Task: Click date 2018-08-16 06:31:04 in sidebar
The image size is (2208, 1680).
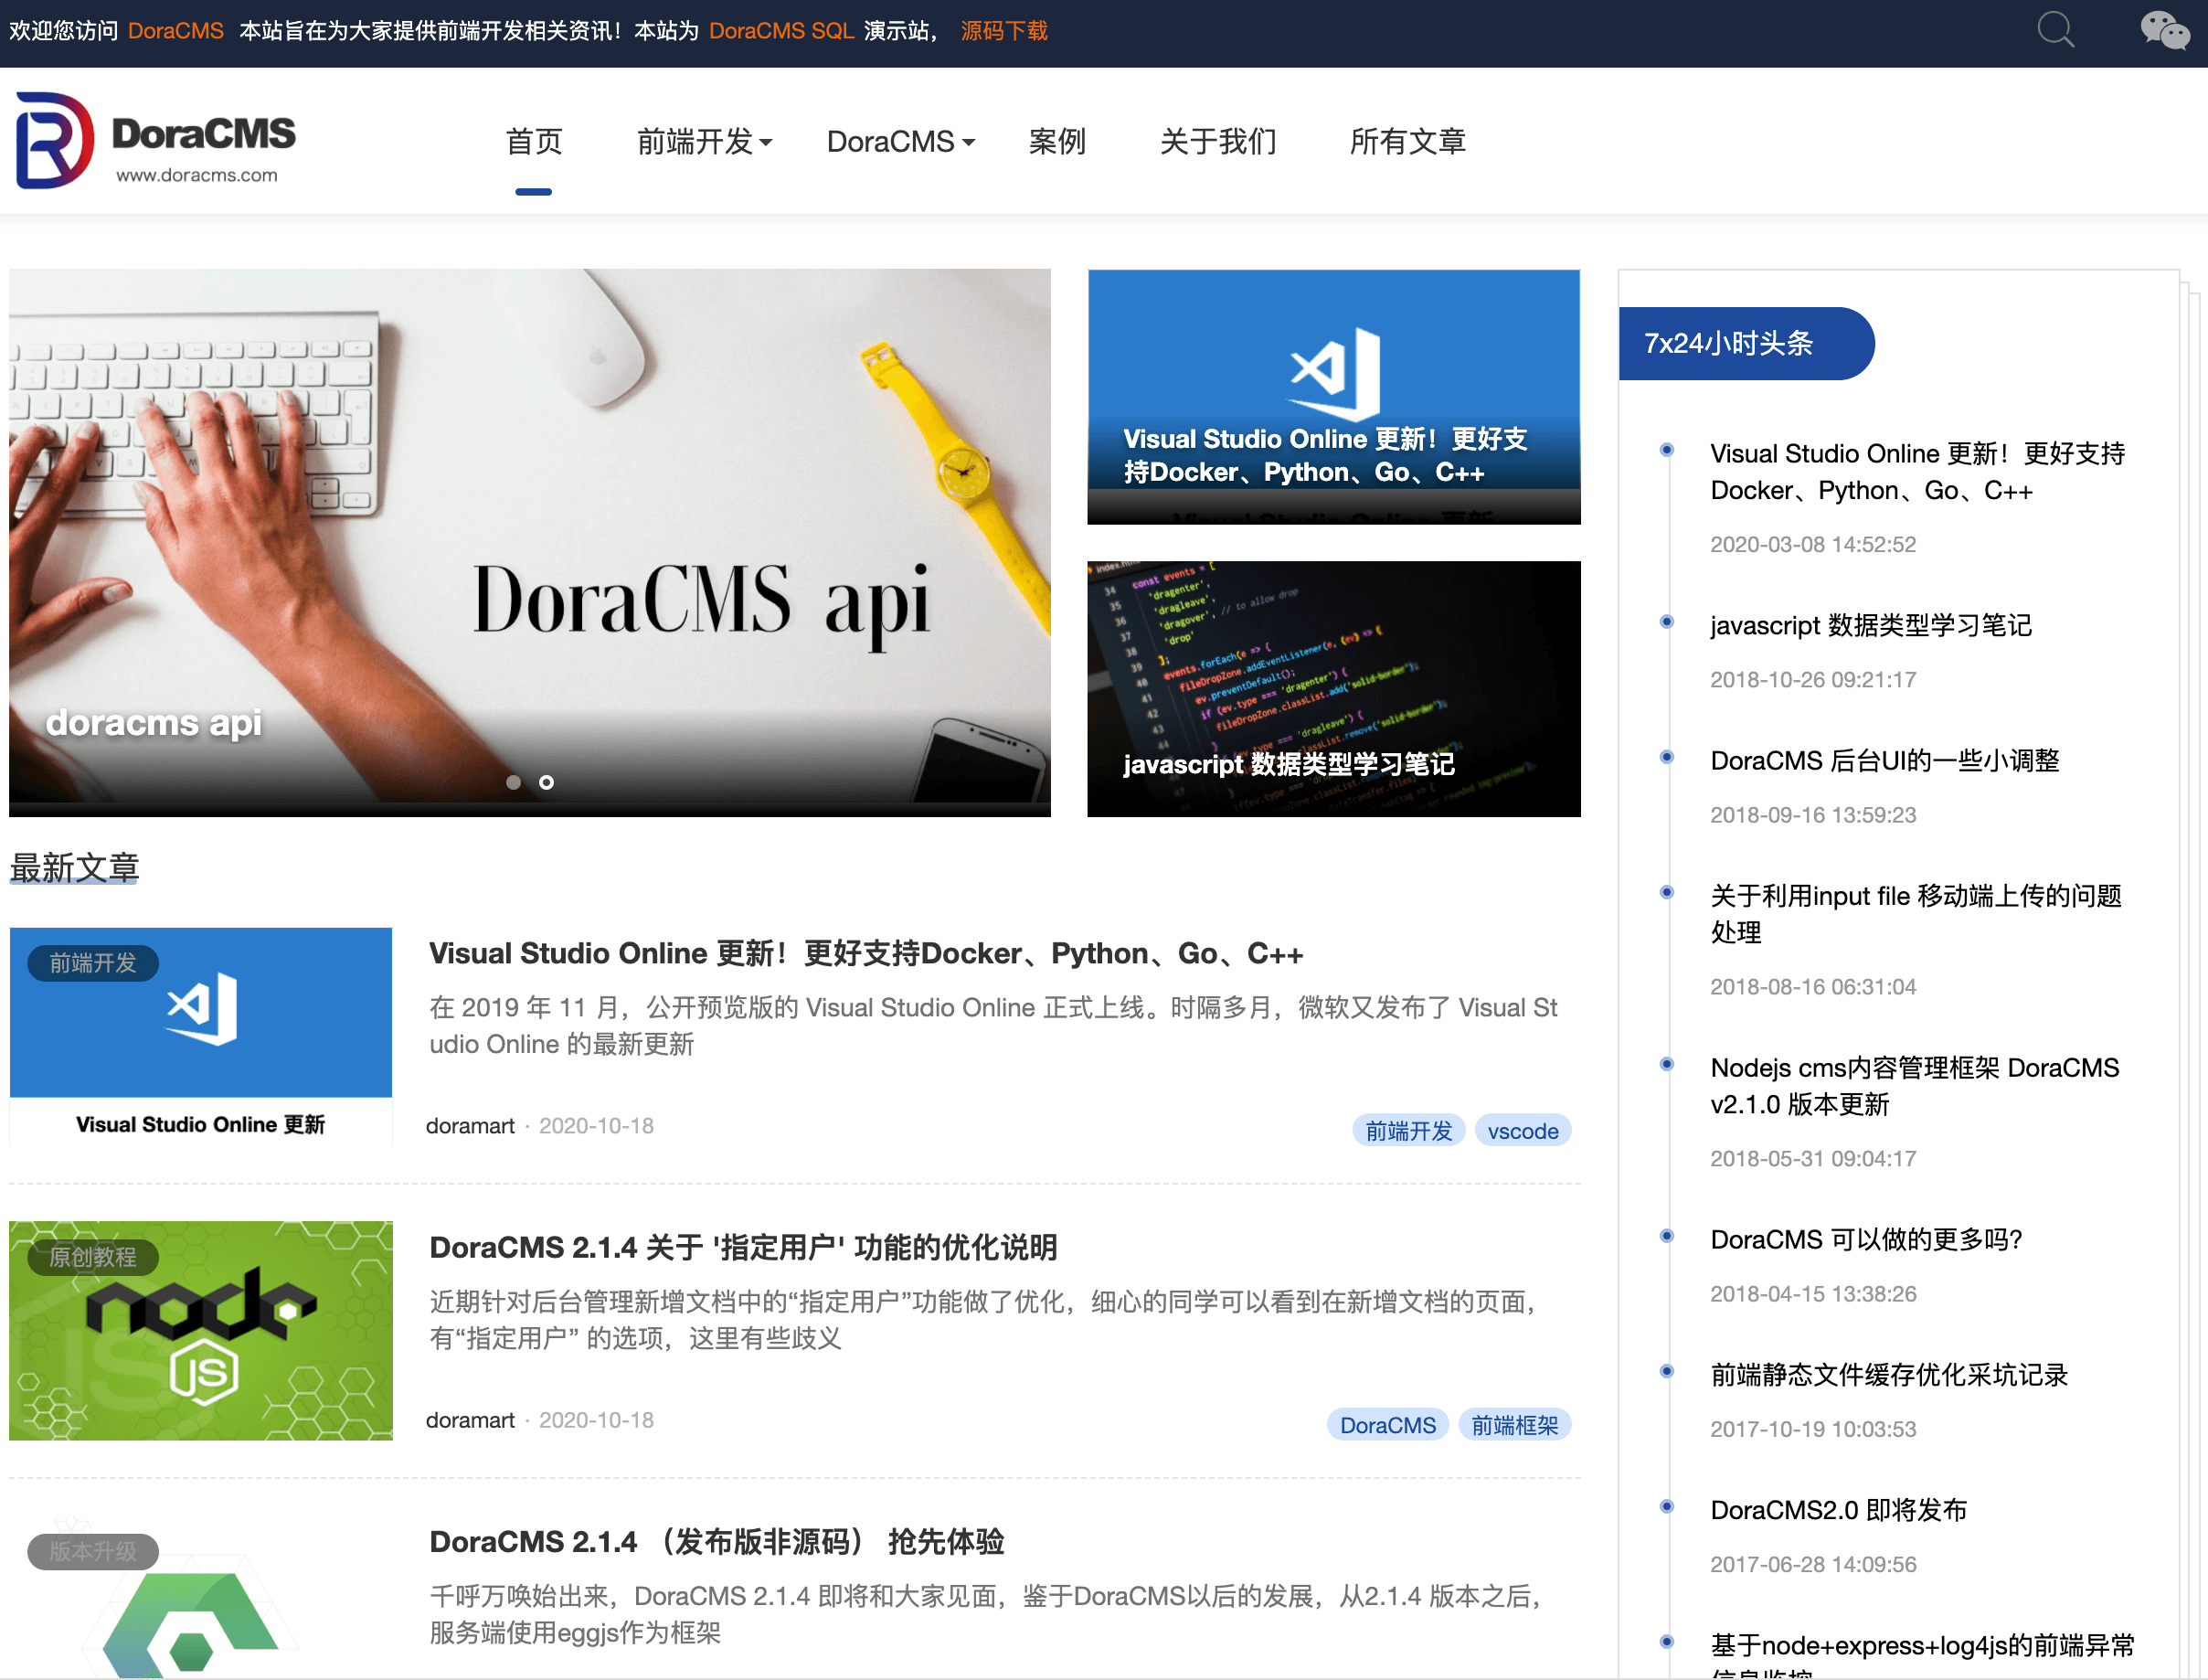Action: (x=1813, y=986)
